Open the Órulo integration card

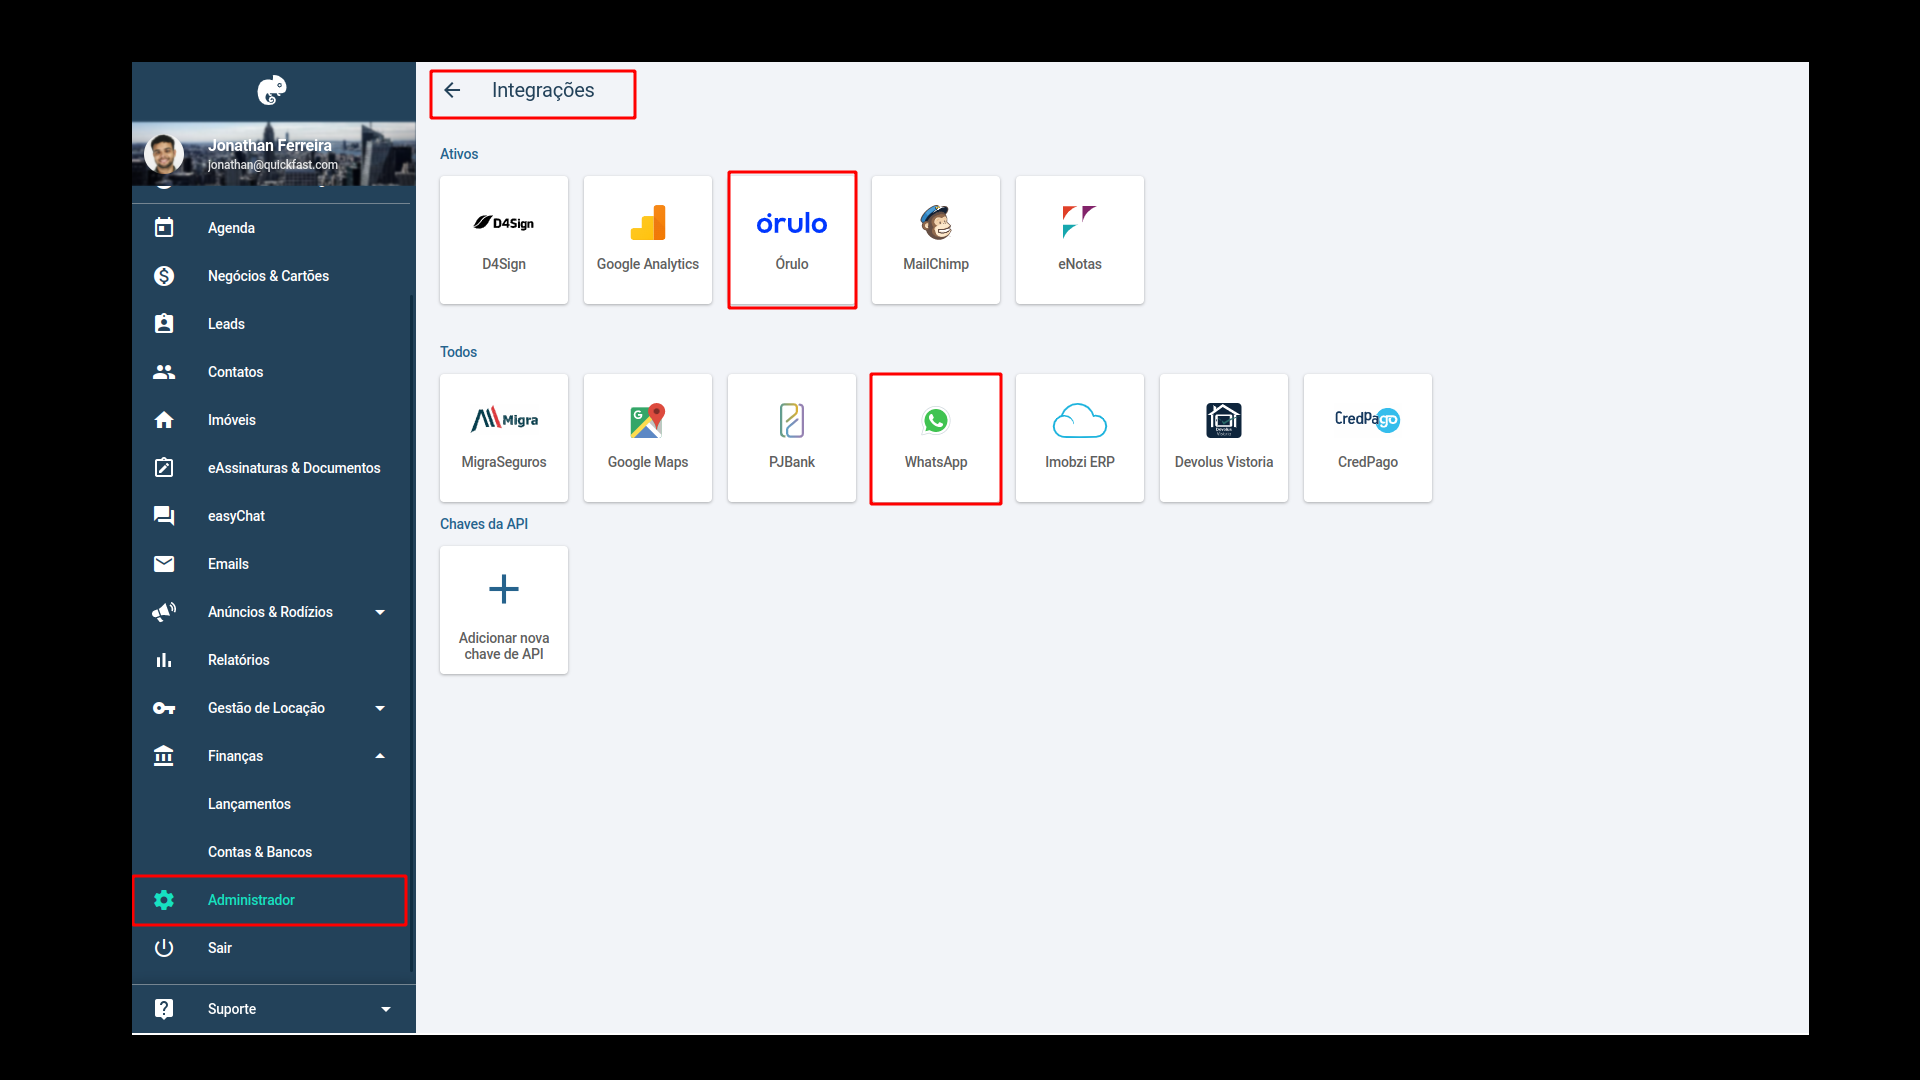coord(792,240)
